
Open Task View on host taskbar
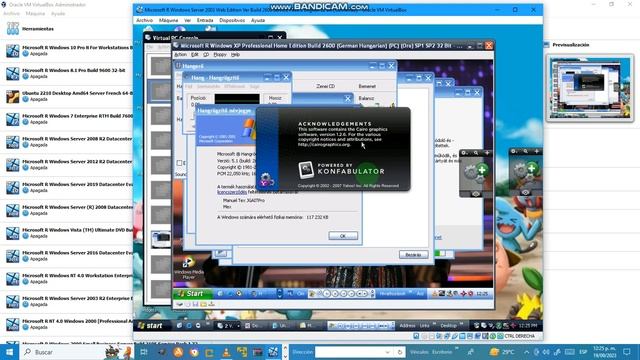click(144, 352)
